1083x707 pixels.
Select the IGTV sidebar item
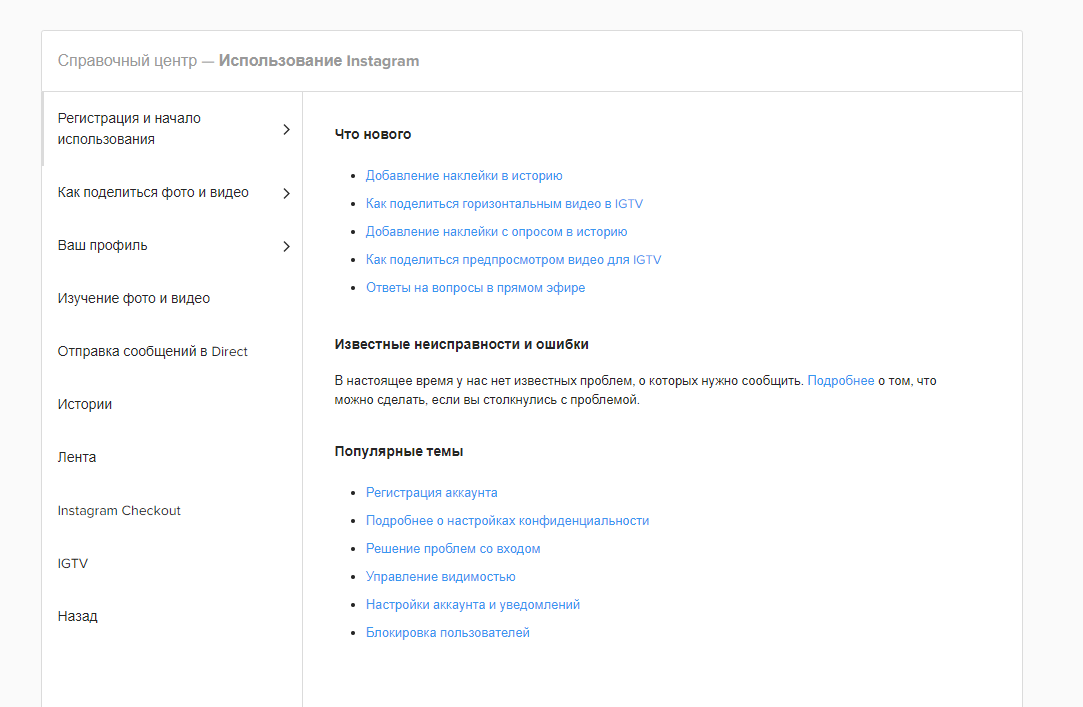(73, 563)
